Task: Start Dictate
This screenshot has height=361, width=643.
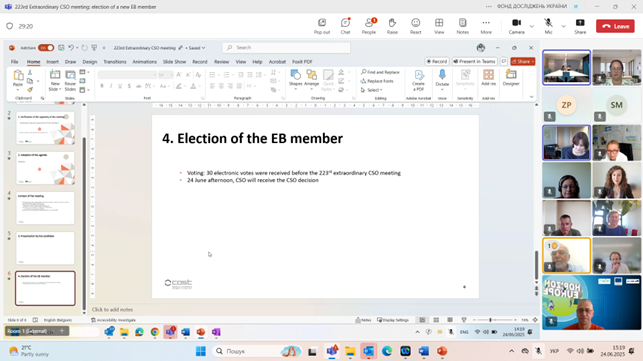Action: [442, 78]
